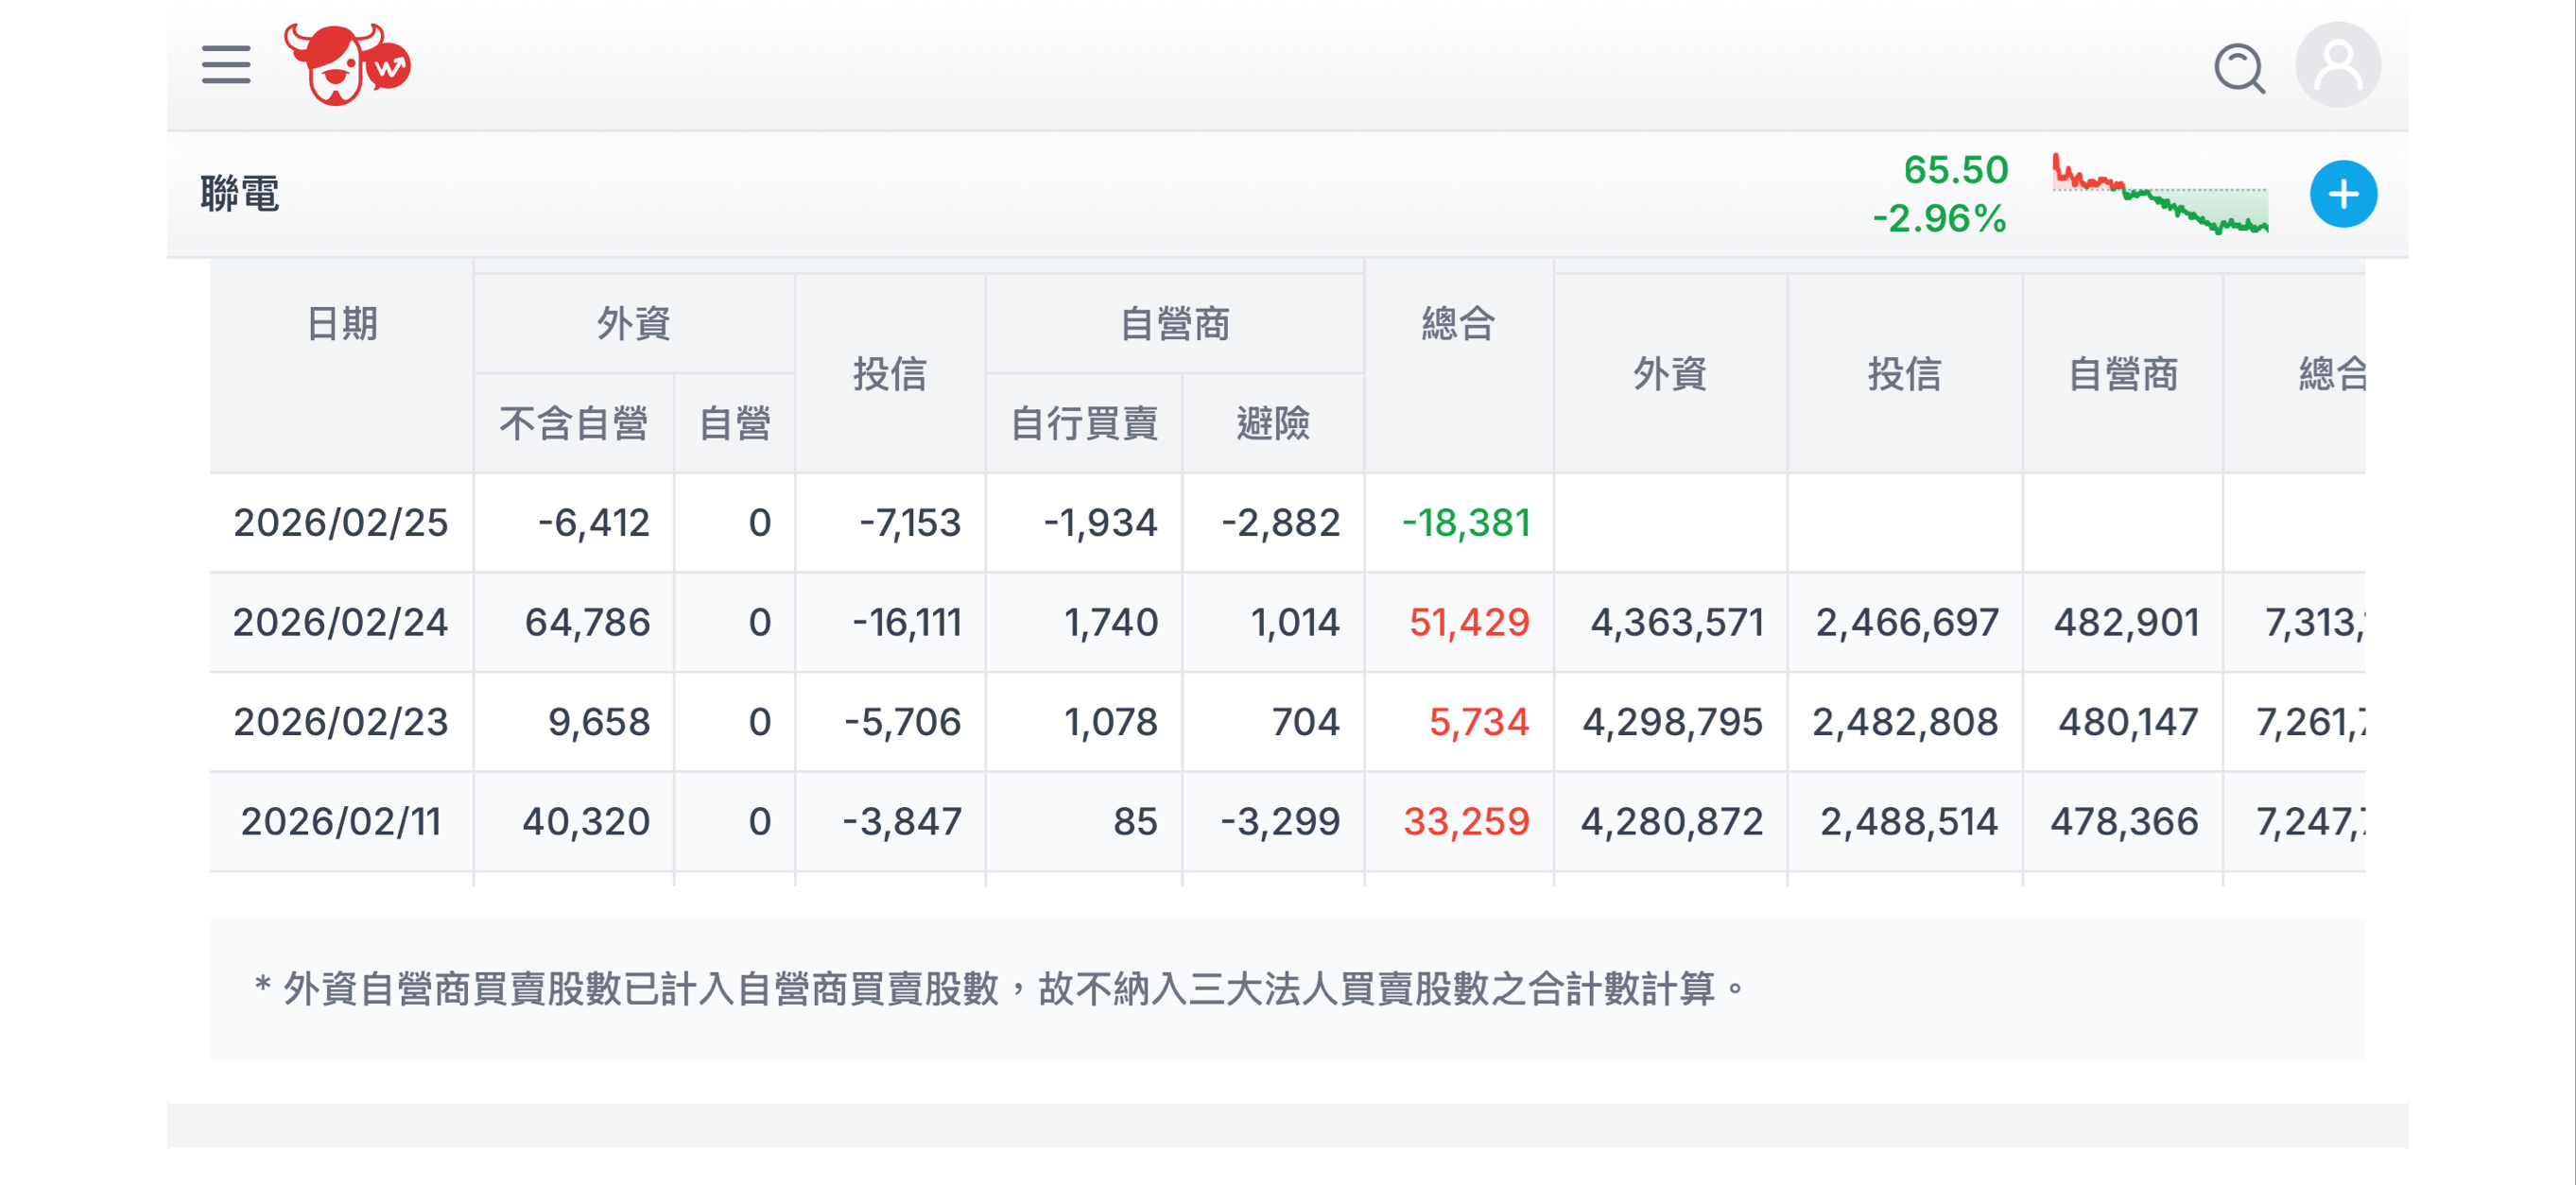Open the mini price trend chart
This screenshot has width=2576, height=1185.
pos(2160,195)
